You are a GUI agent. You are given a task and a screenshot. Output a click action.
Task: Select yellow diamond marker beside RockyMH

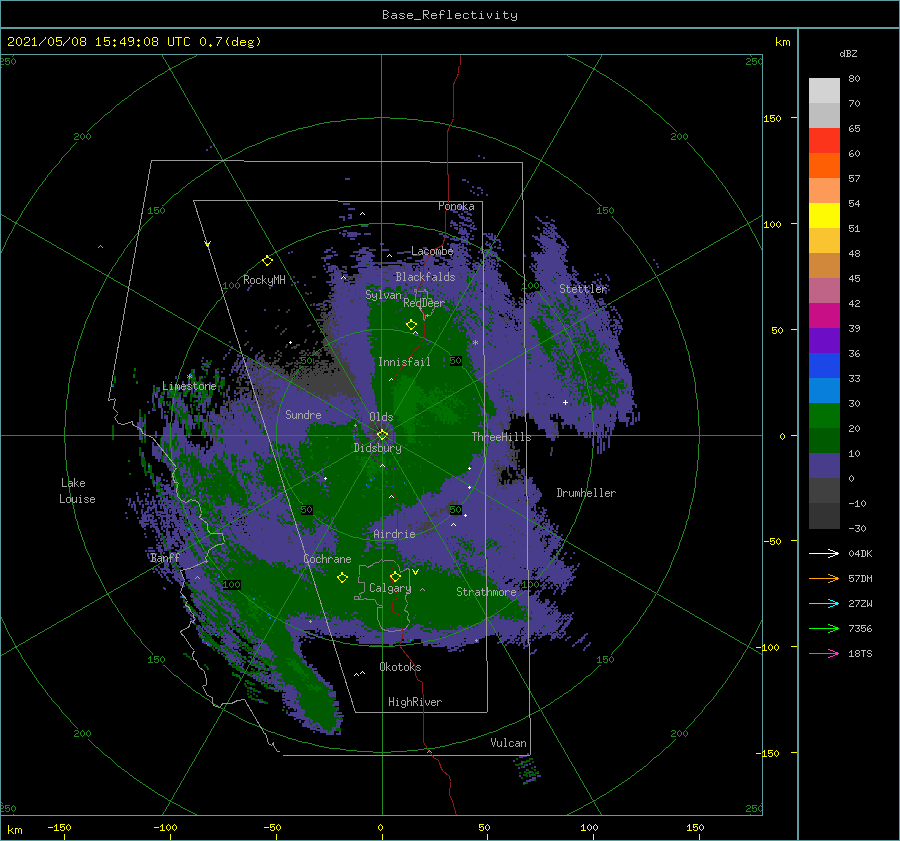pyautogui.click(x=267, y=261)
